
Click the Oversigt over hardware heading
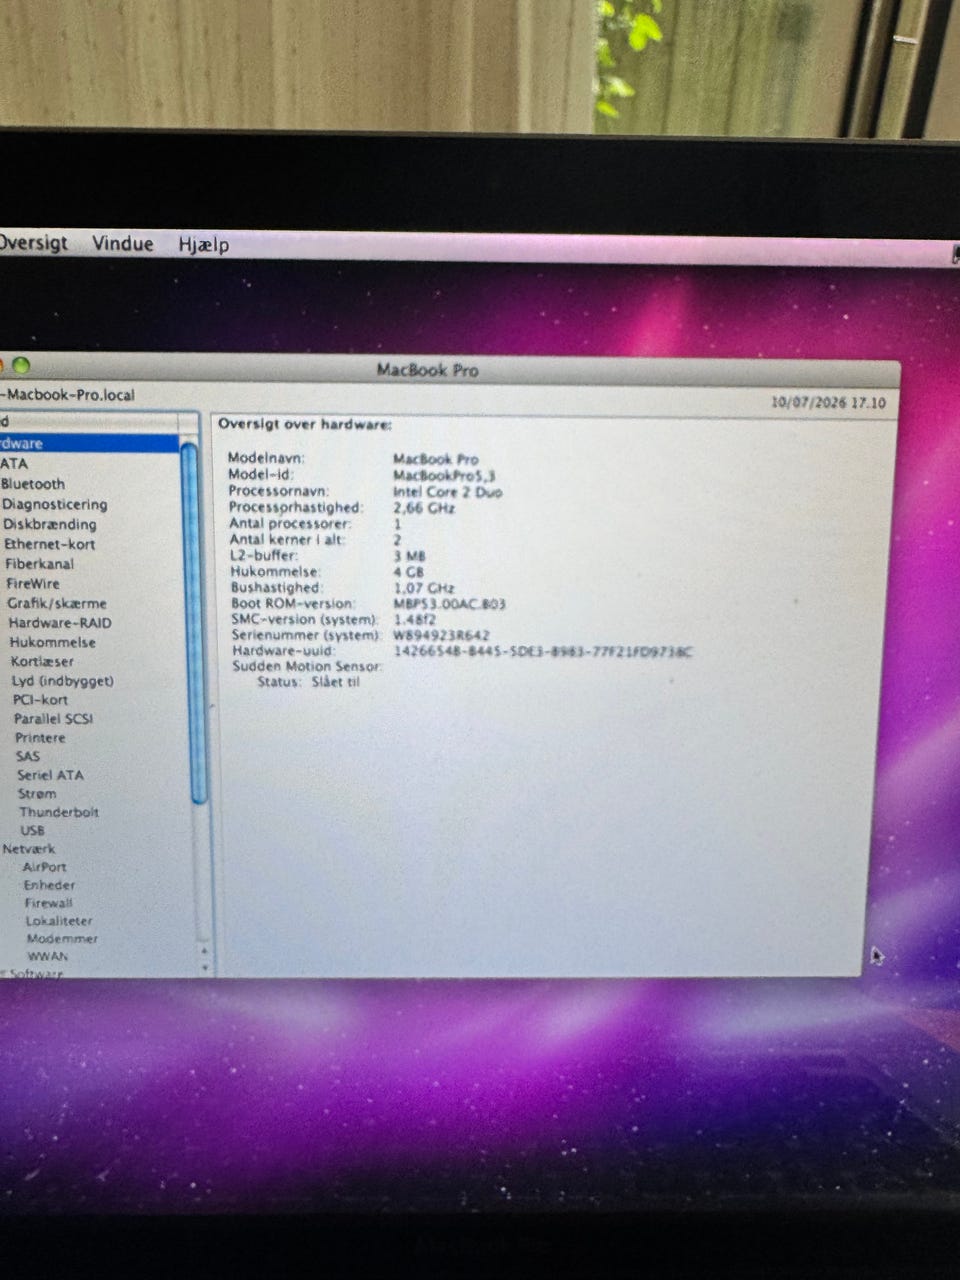tap(305, 424)
